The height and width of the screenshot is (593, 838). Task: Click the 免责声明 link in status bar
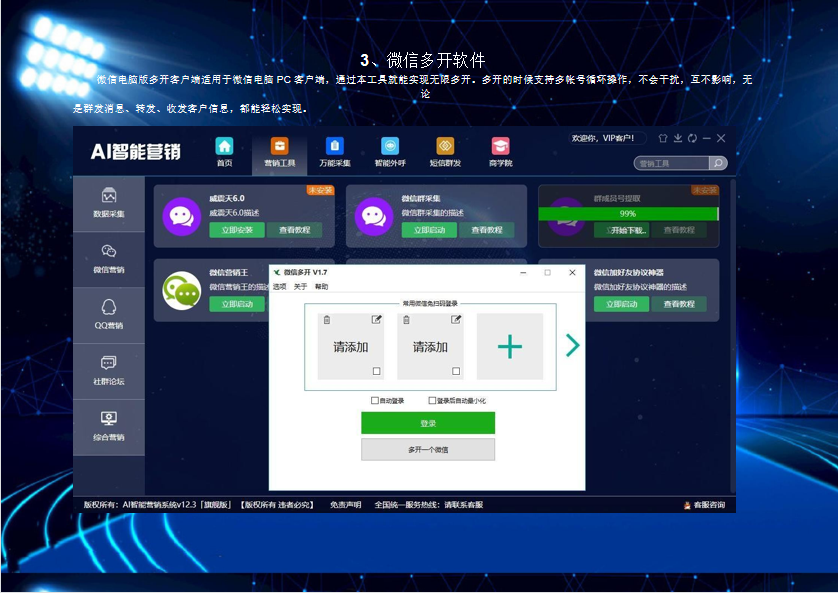pyautogui.click(x=345, y=504)
